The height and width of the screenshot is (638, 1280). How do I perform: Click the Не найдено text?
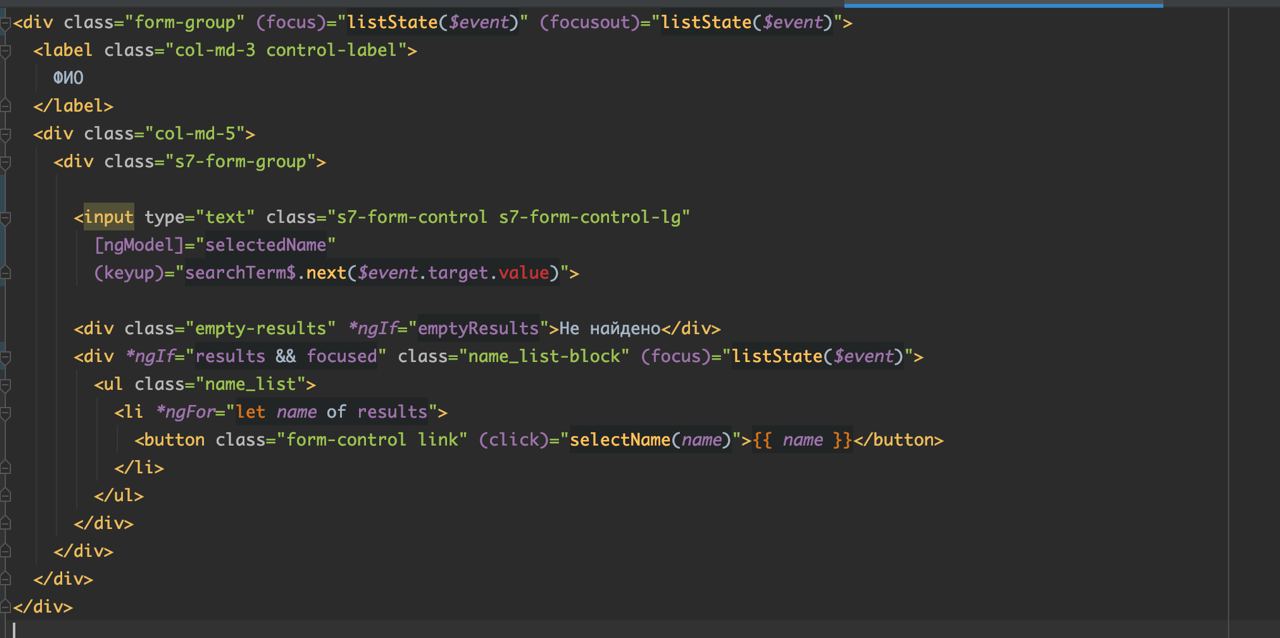tap(610, 328)
